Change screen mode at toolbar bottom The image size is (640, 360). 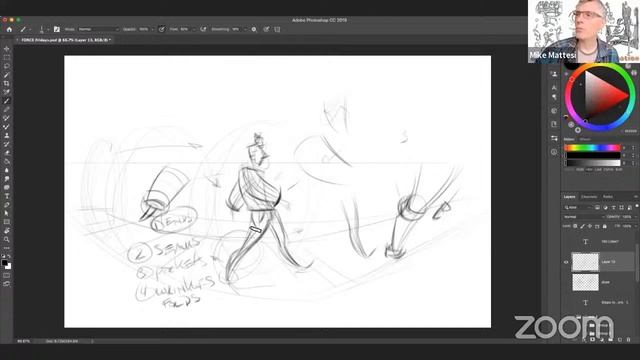point(7,284)
